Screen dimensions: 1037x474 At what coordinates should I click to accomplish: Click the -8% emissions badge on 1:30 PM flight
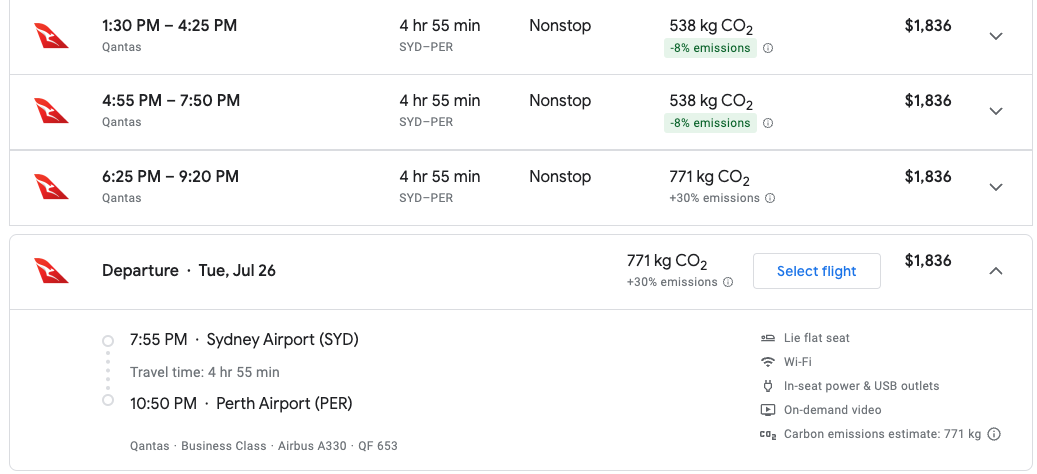[x=709, y=48]
